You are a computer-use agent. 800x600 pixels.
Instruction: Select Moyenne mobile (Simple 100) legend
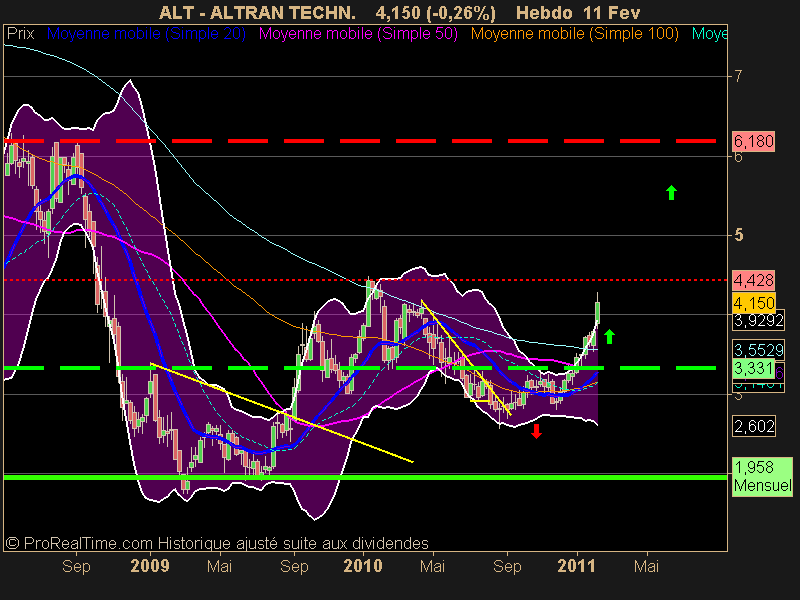[574, 34]
